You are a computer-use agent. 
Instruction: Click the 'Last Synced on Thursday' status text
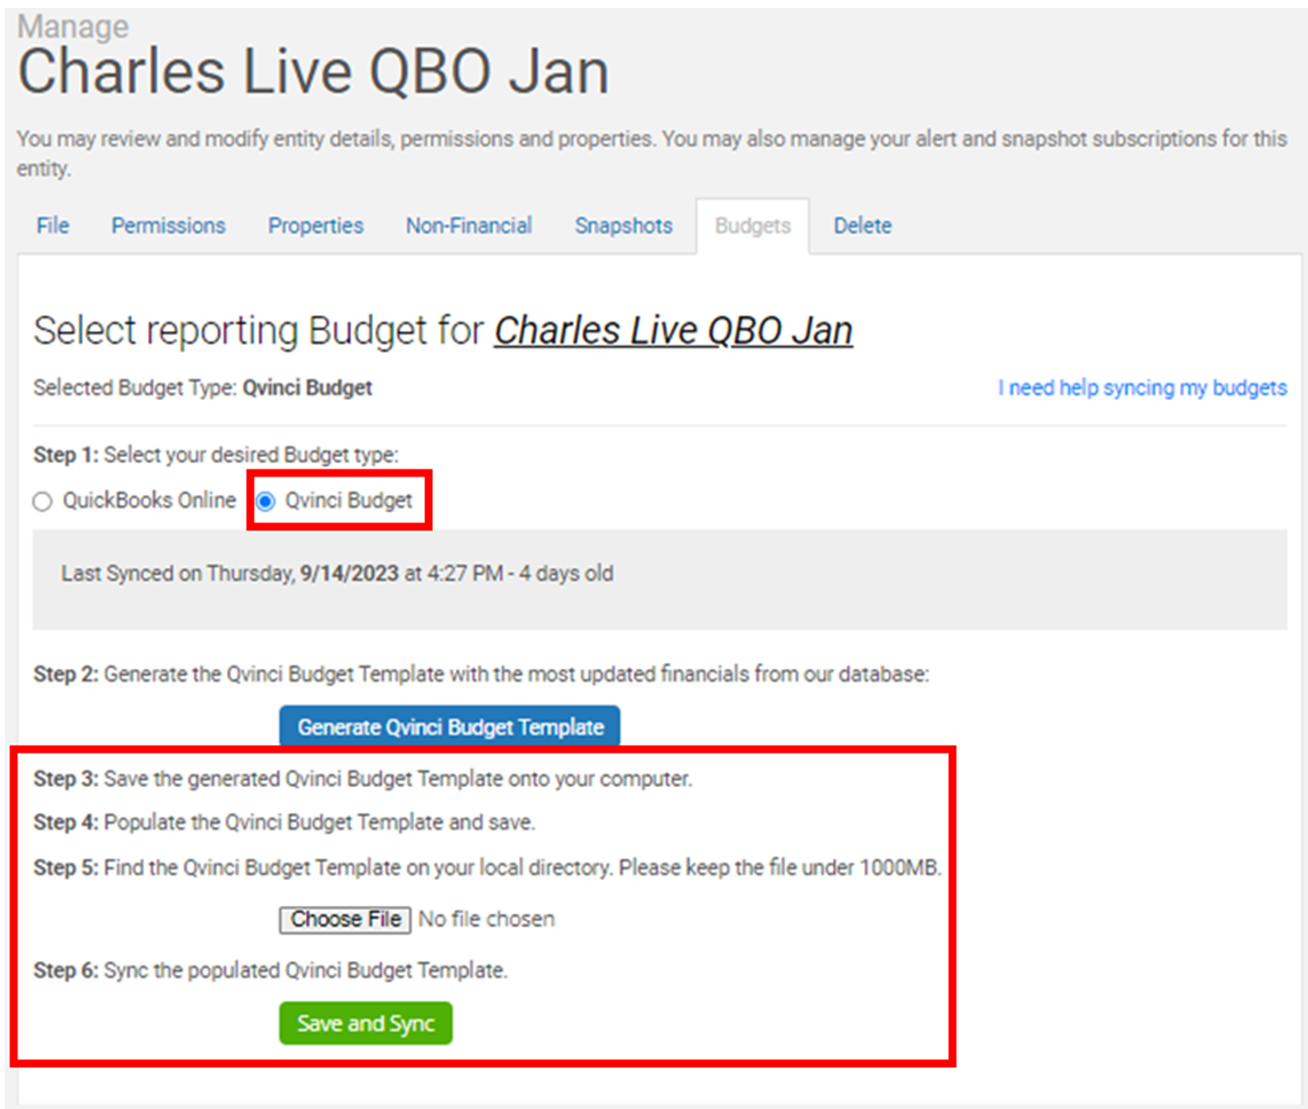[x=337, y=574]
